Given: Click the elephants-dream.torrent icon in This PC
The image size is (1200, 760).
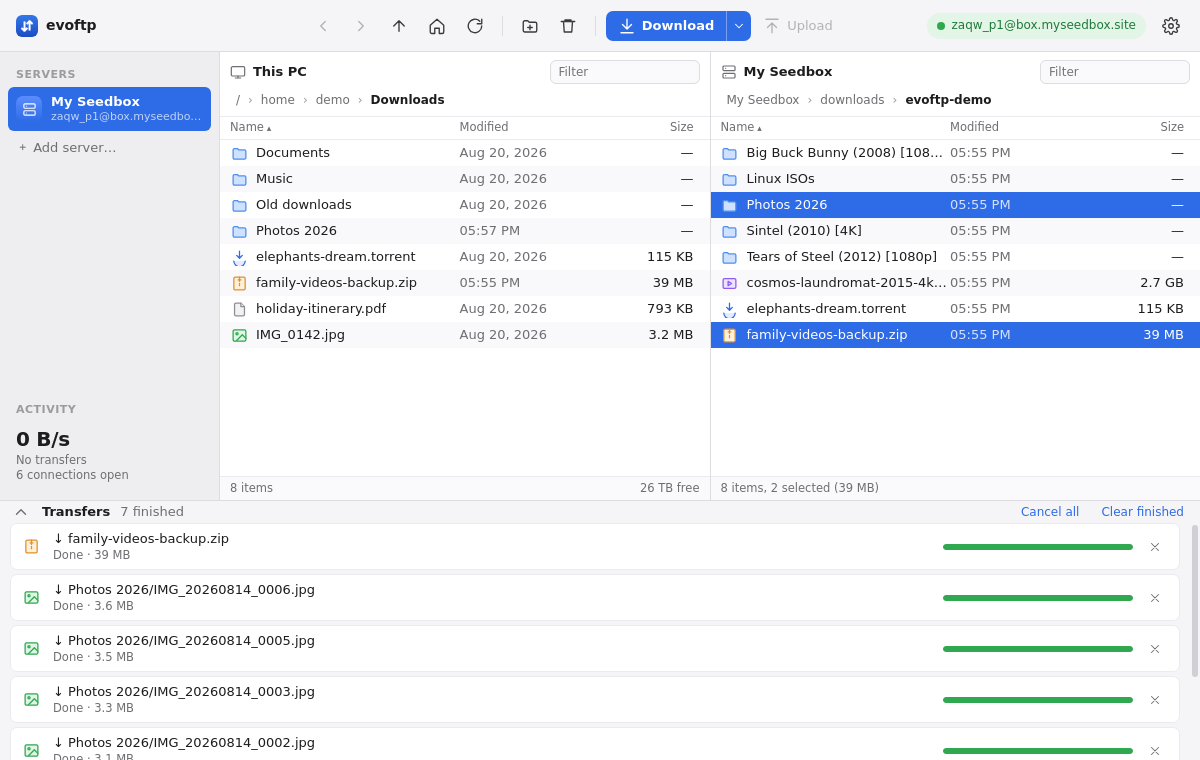Looking at the screenshot, I should tap(240, 257).
